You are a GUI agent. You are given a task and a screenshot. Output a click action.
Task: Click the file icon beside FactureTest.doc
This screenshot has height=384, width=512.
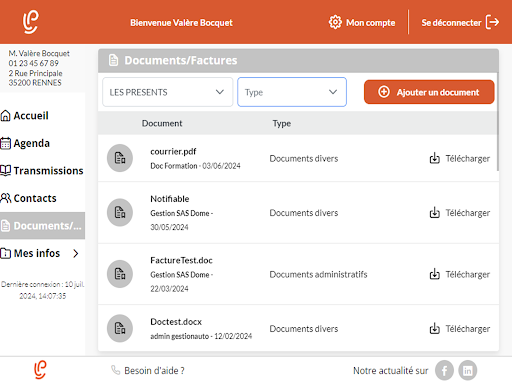point(120,274)
